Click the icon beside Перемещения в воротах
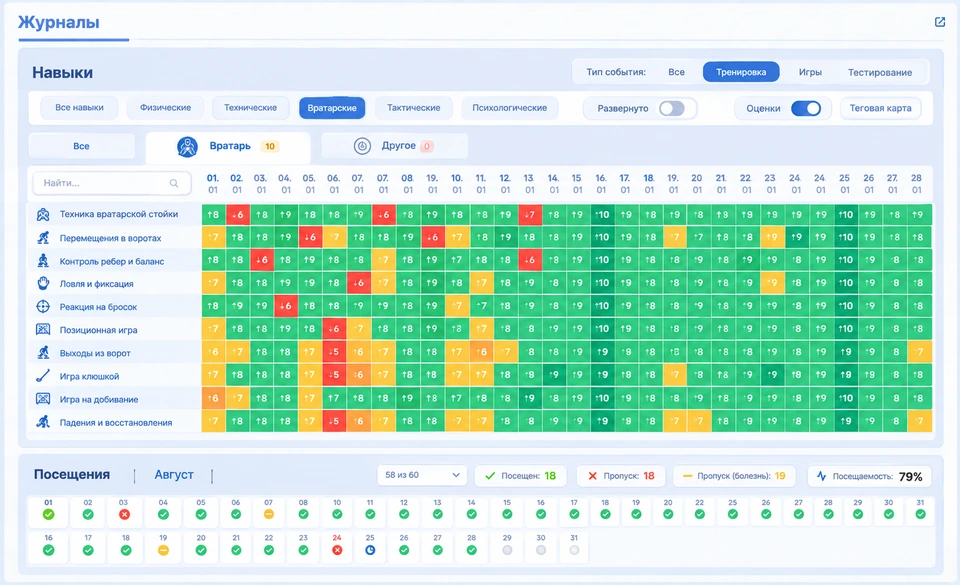The height and width of the screenshot is (585, 960). pos(43,237)
